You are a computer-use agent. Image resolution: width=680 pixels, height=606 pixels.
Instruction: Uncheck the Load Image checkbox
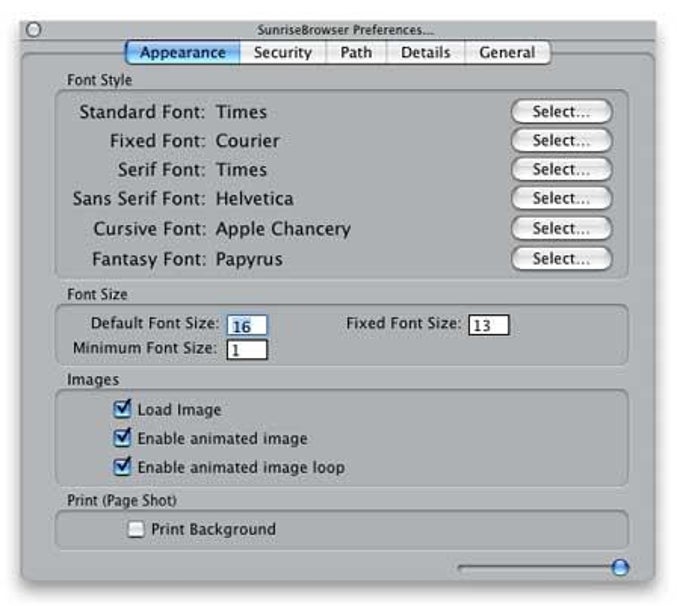(123, 409)
